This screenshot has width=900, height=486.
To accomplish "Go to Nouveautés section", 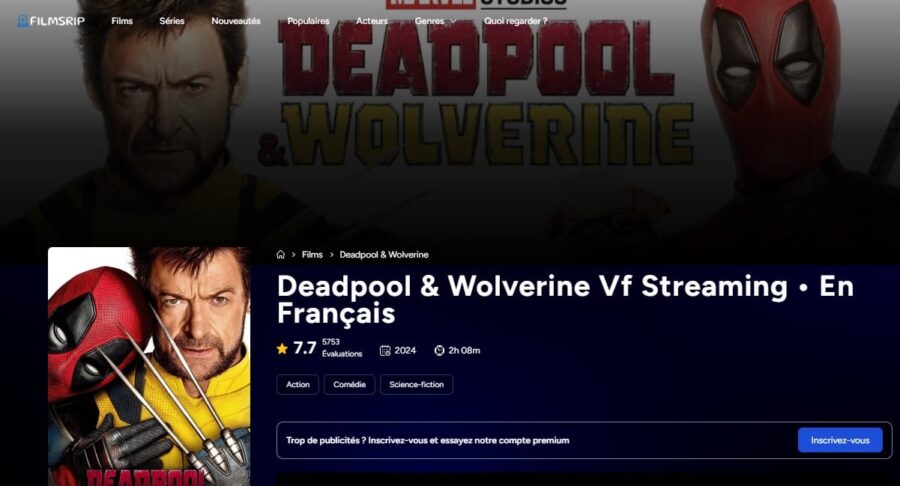I will point(236,21).
